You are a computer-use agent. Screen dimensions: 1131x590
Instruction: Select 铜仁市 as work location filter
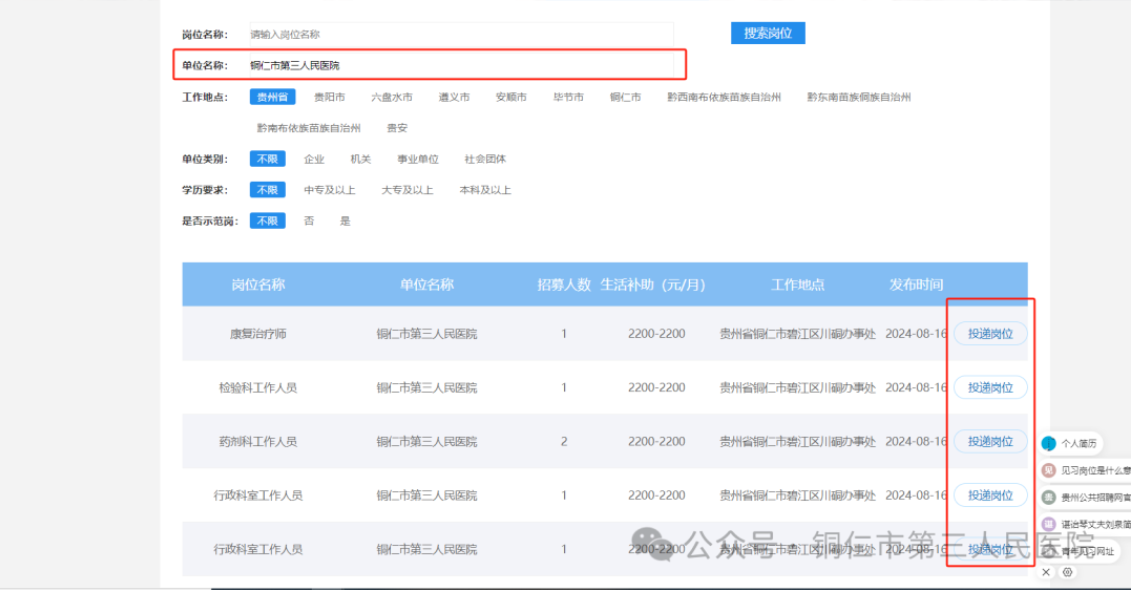625,98
